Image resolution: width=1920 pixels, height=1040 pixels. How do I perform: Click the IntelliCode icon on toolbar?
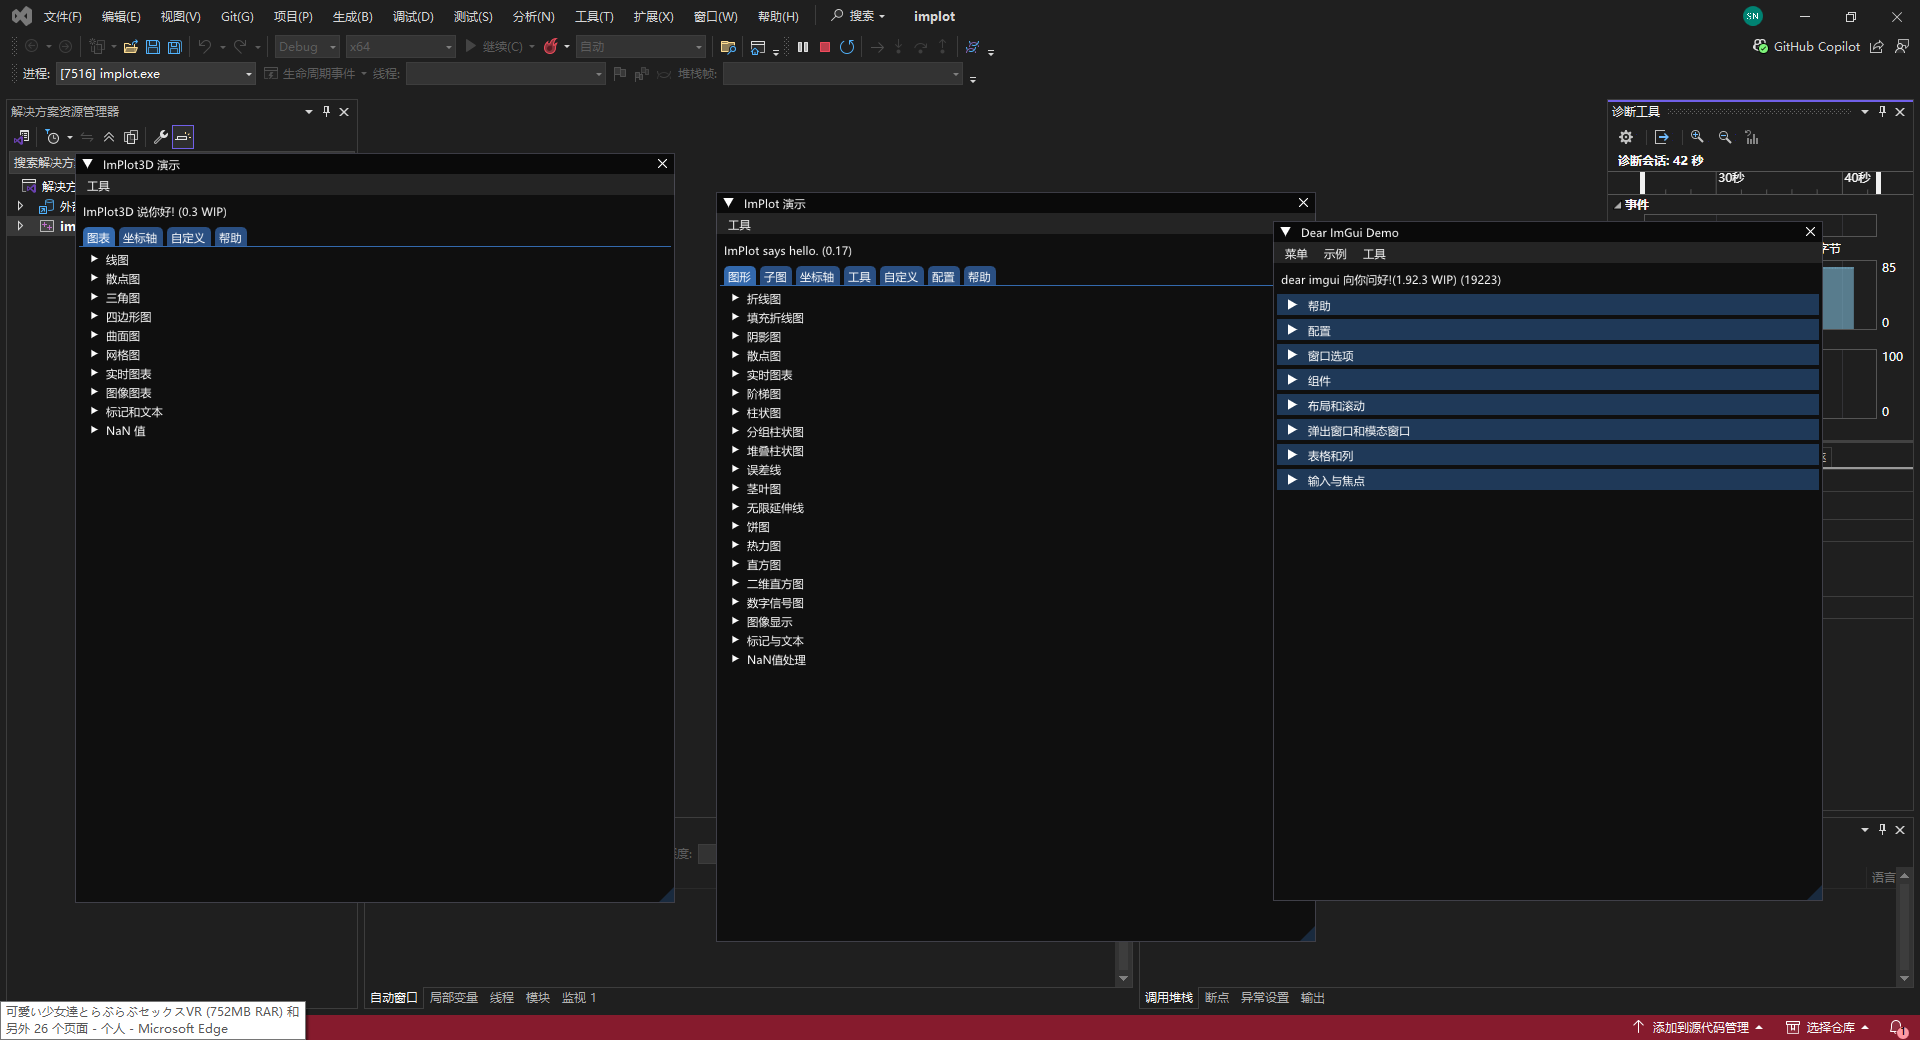[x=972, y=47]
